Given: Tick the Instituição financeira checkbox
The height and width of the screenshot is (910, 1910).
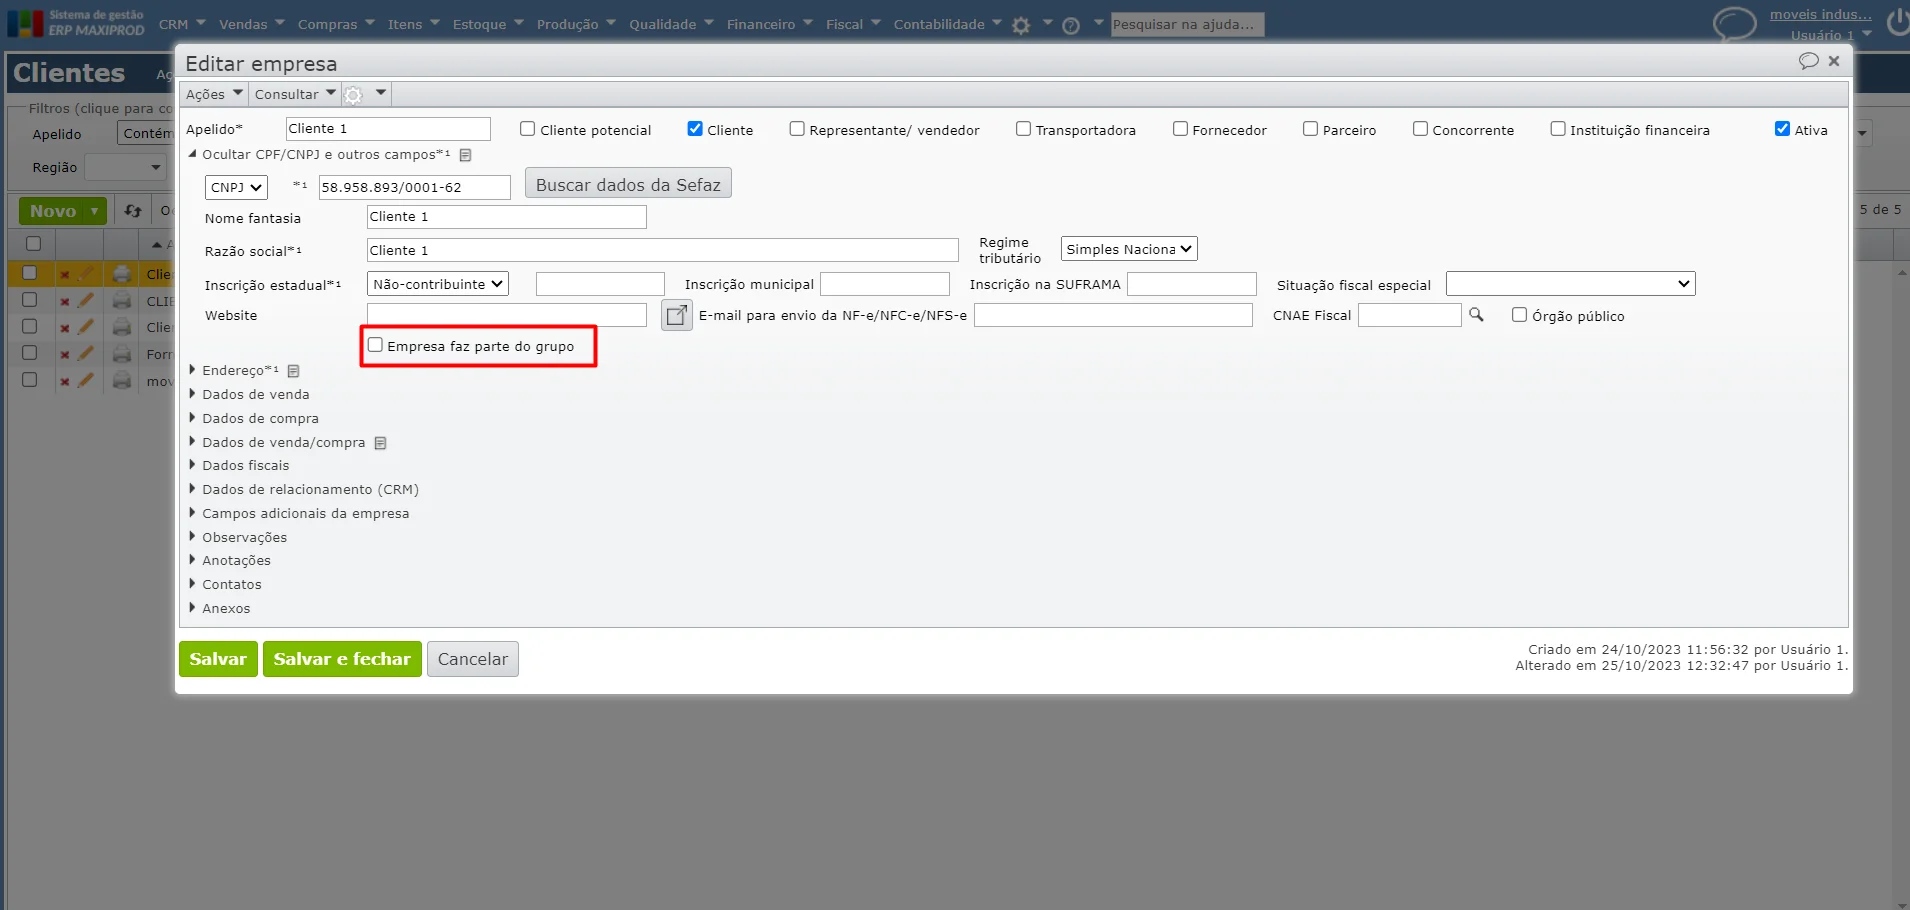Looking at the screenshot, I should [x=1558, y=129].
